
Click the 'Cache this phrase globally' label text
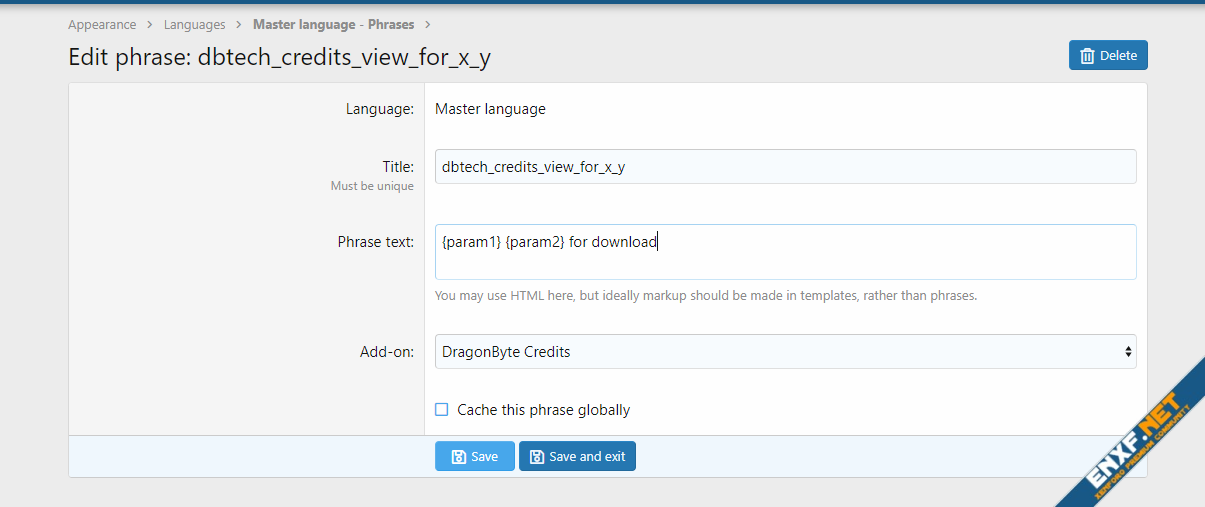point(543,410)
